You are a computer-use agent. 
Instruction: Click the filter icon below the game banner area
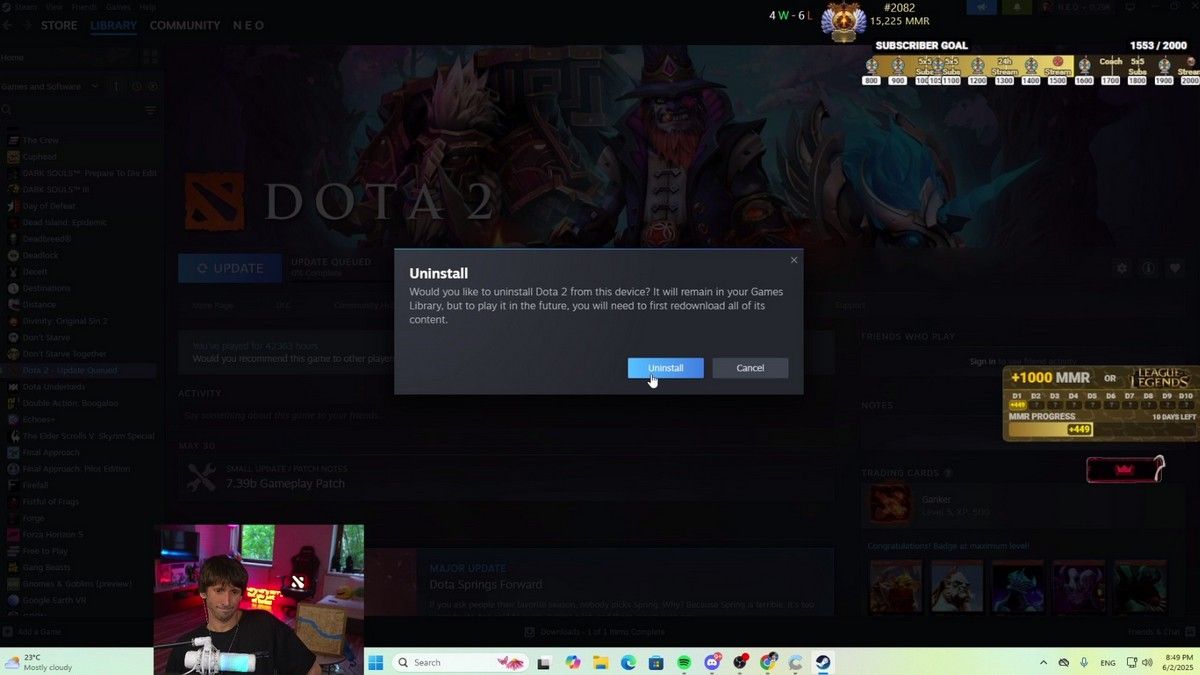(x=151, y=110)
